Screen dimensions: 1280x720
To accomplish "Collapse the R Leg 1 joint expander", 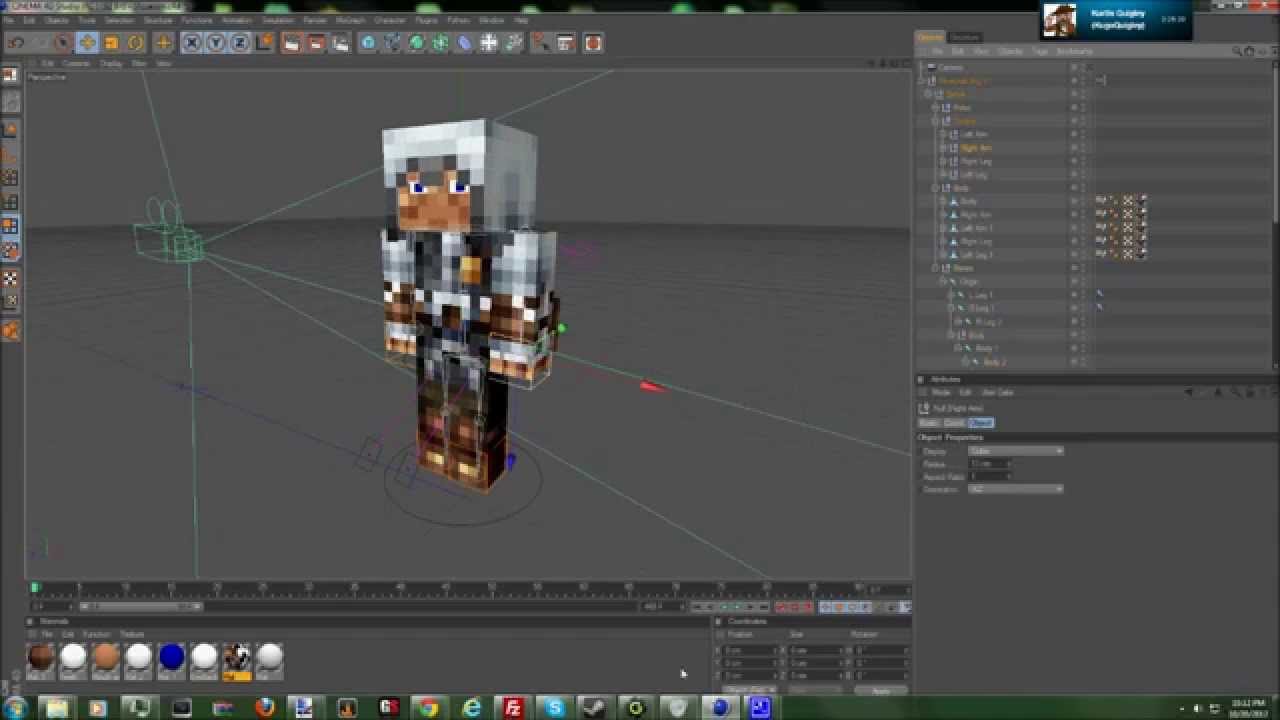I will click(x=950, y=308).
